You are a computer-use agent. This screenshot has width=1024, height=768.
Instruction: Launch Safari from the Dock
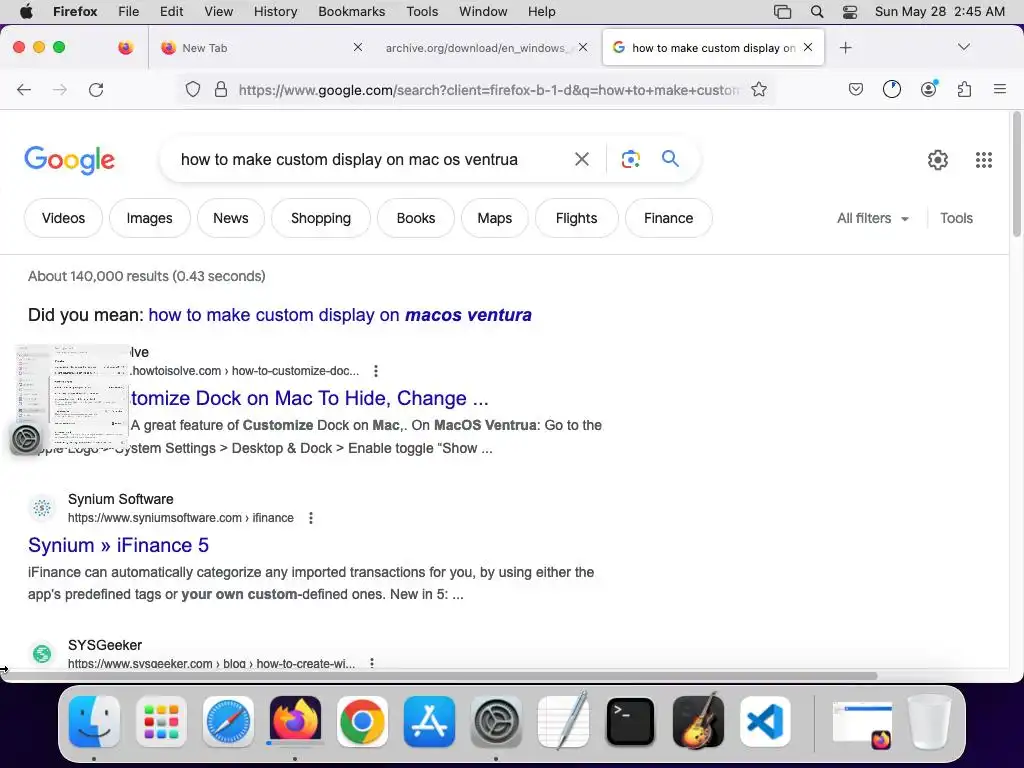tap(228, 722)
